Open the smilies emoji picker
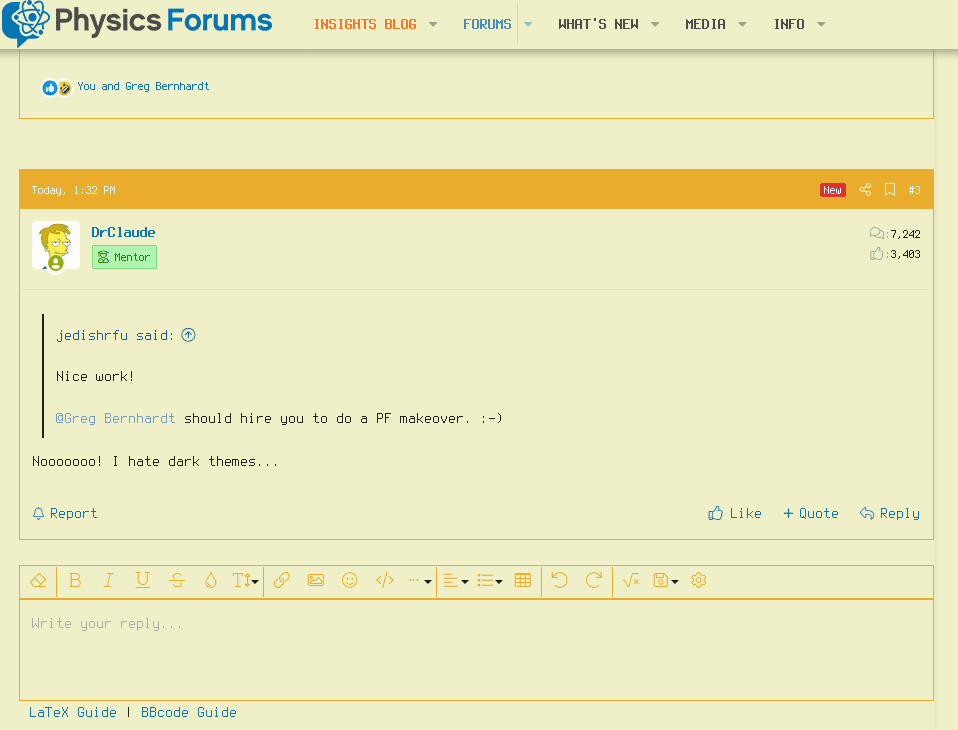The width and height of the screenshot is (958, 730). (349, 580)
